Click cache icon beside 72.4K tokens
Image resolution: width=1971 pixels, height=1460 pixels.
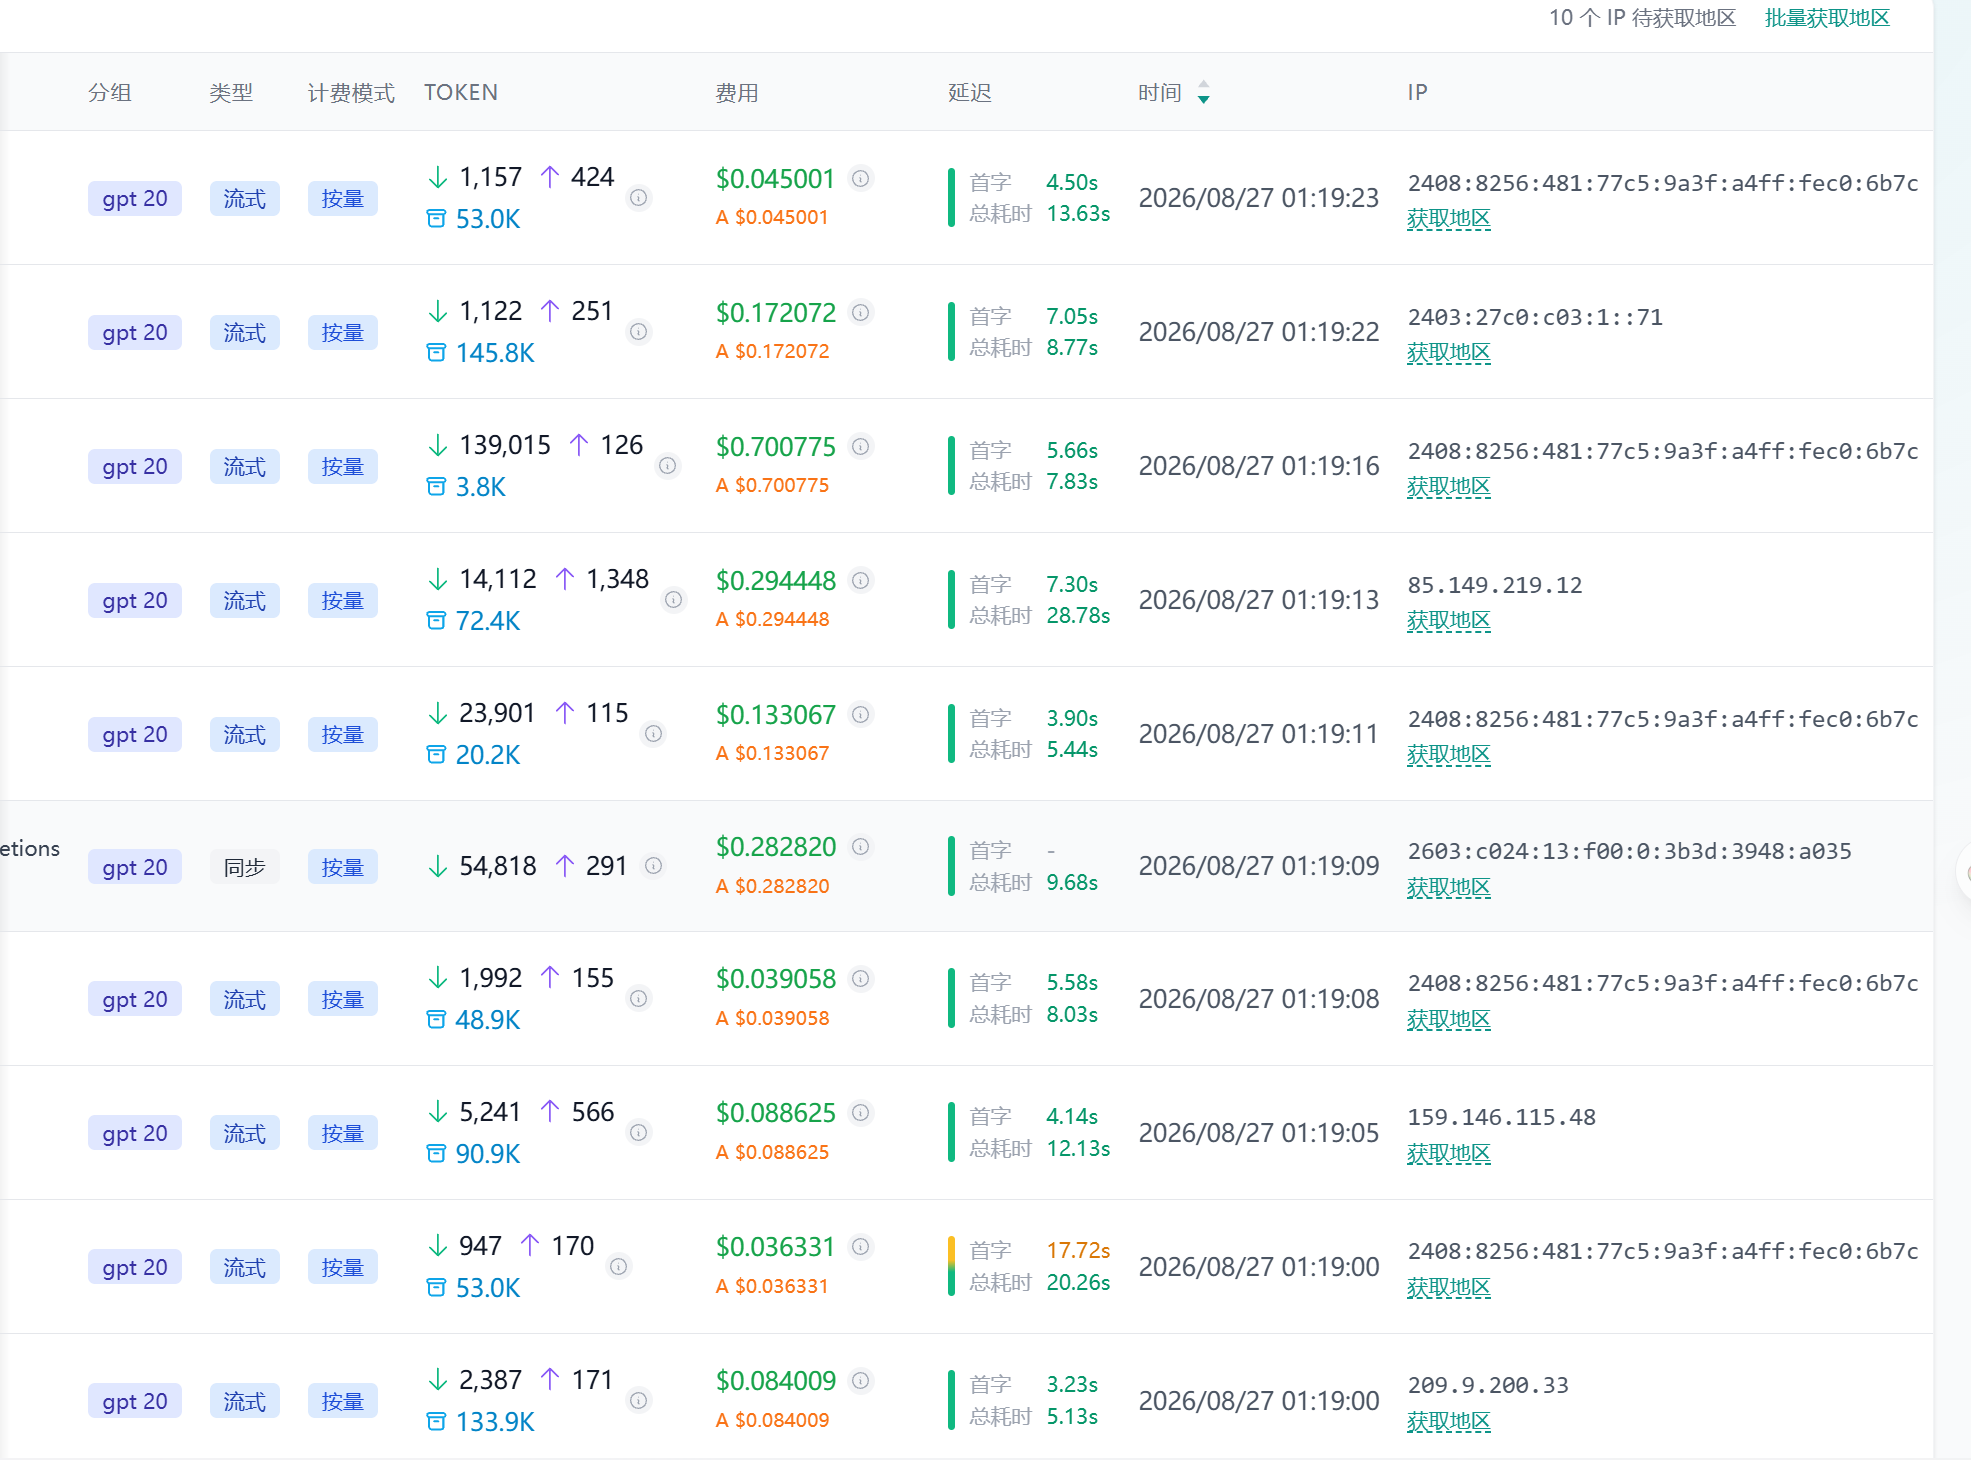pyautogui.click(x=436, y=621)
